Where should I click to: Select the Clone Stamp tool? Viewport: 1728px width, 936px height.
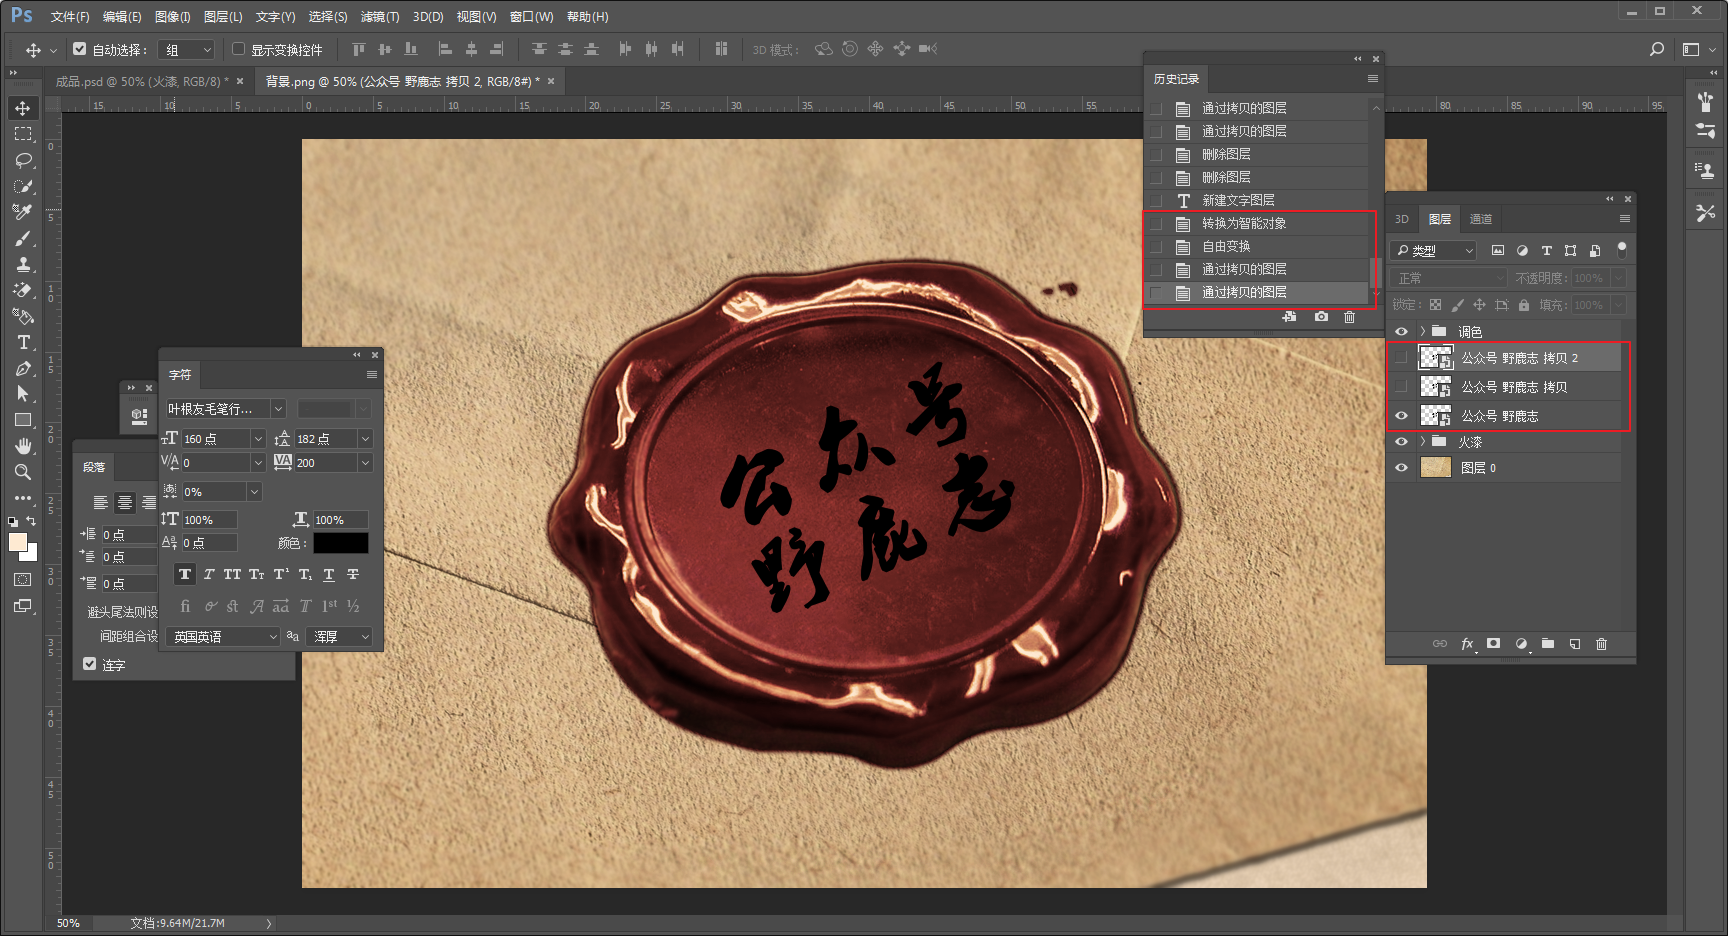[x=23, y=264]
